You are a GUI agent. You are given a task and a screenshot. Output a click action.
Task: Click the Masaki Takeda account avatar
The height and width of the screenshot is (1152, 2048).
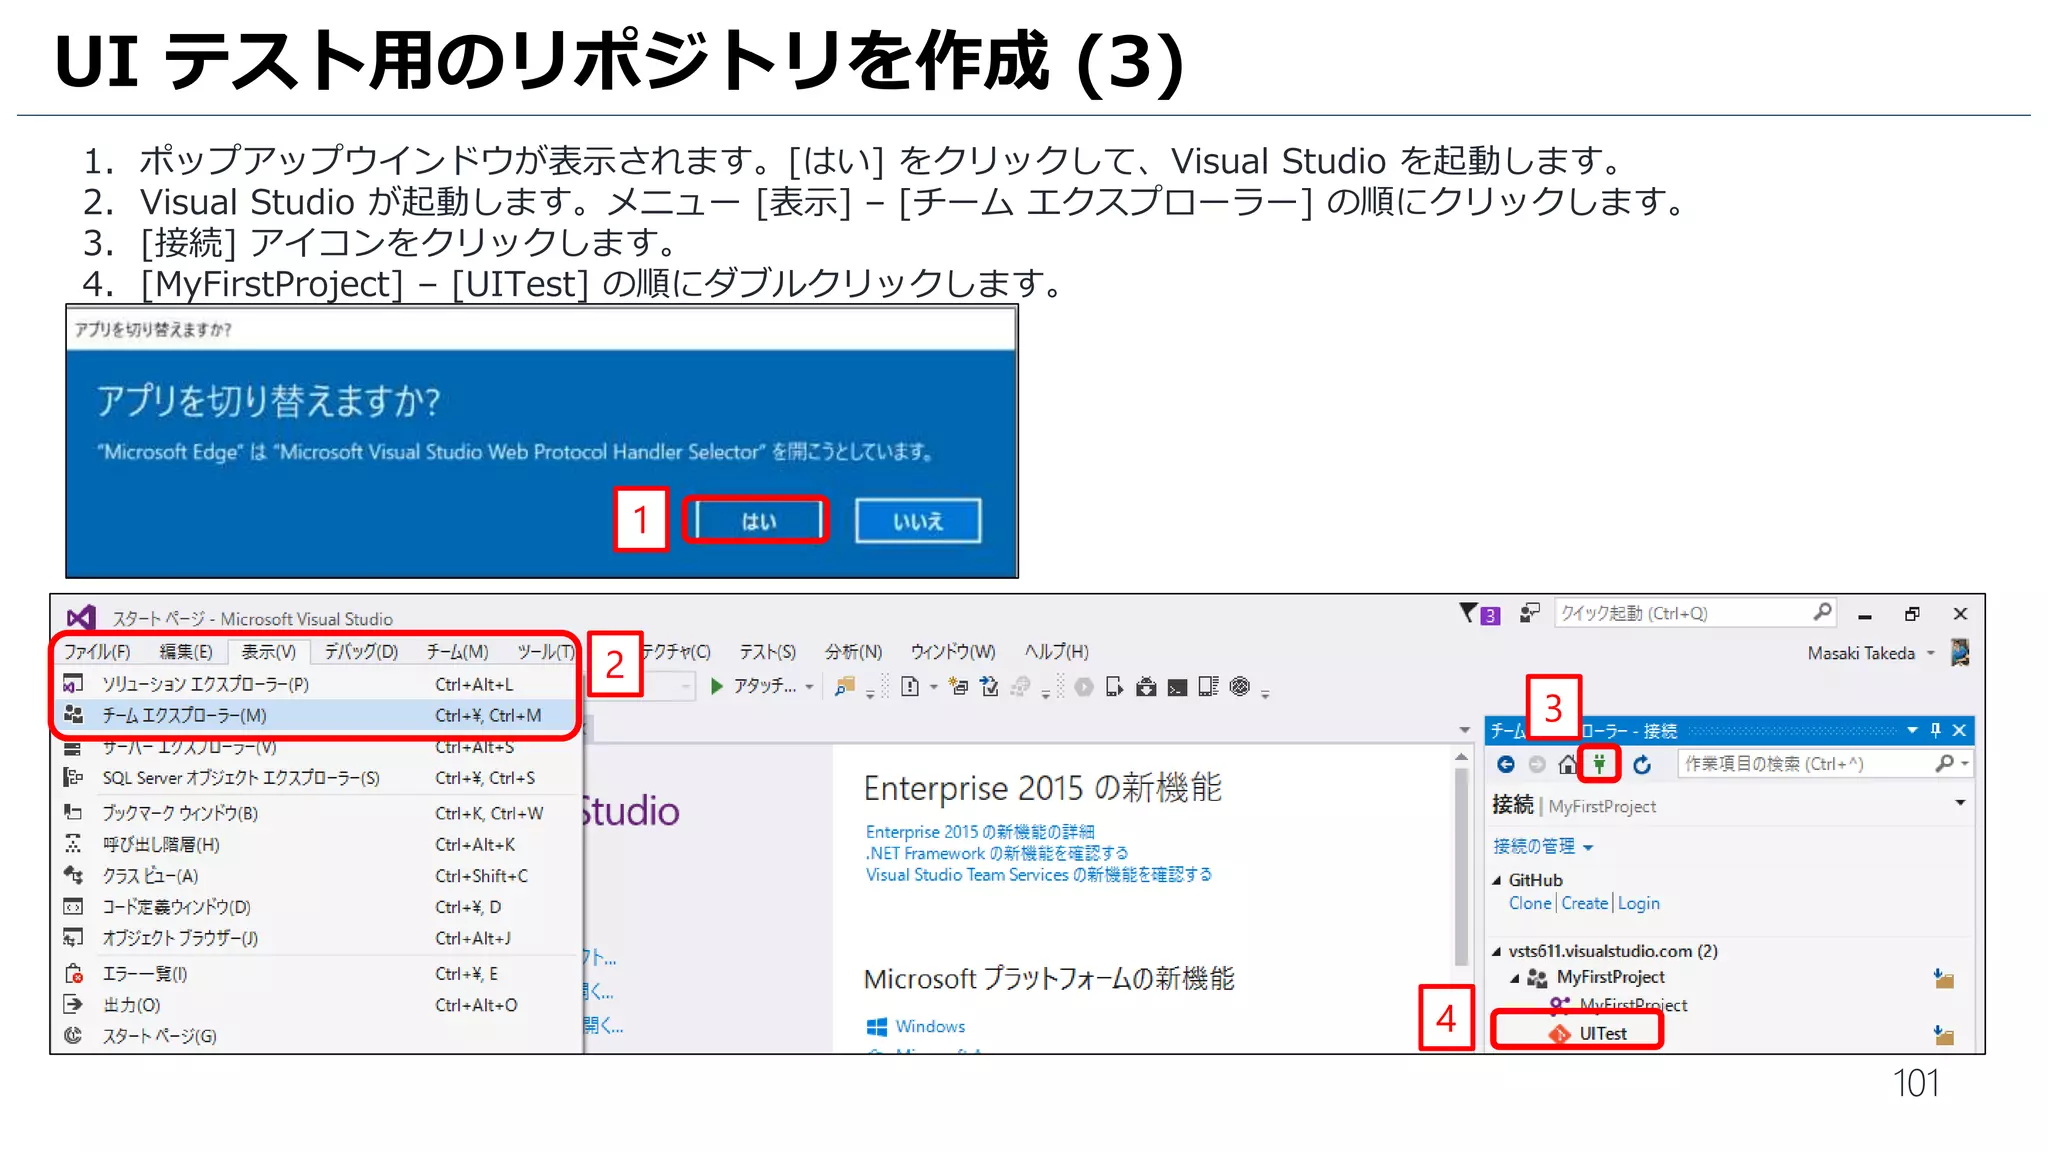pos(1960,653)
